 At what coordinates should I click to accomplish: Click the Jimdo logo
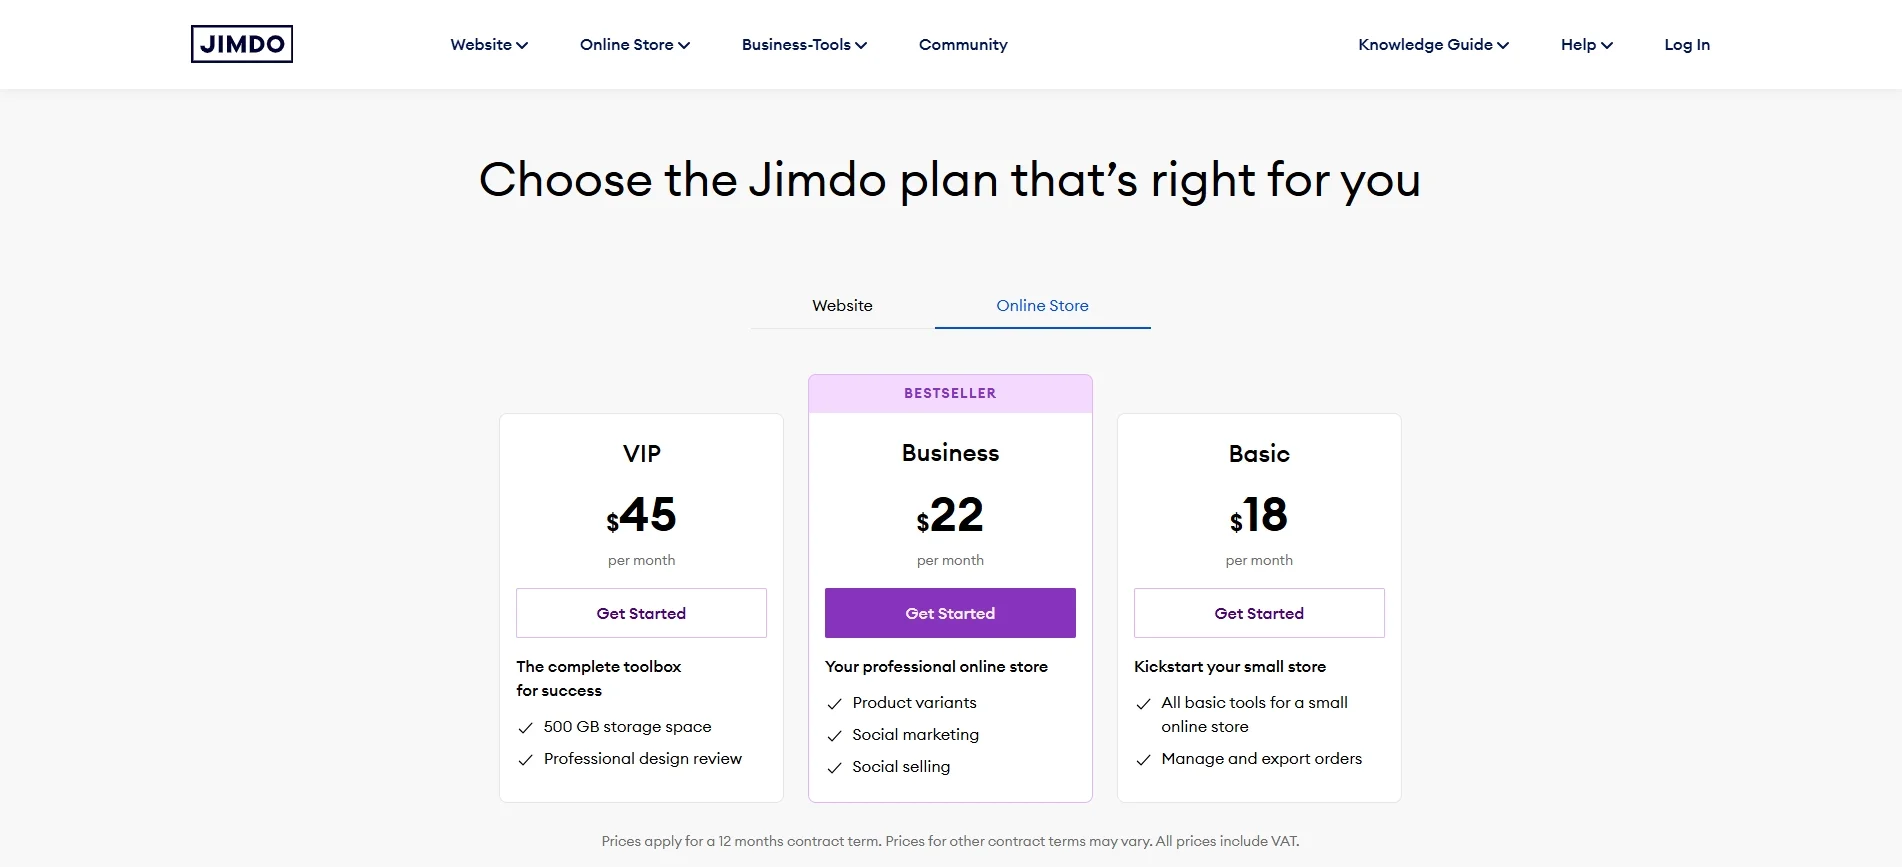(x=242, y=44)
